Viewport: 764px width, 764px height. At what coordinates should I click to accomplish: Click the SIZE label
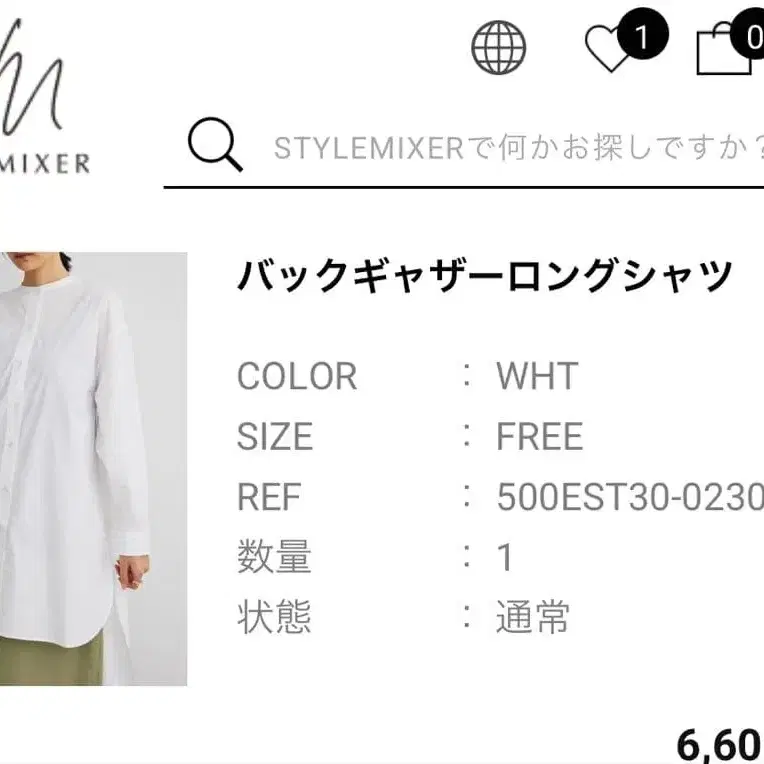point(275,436)
